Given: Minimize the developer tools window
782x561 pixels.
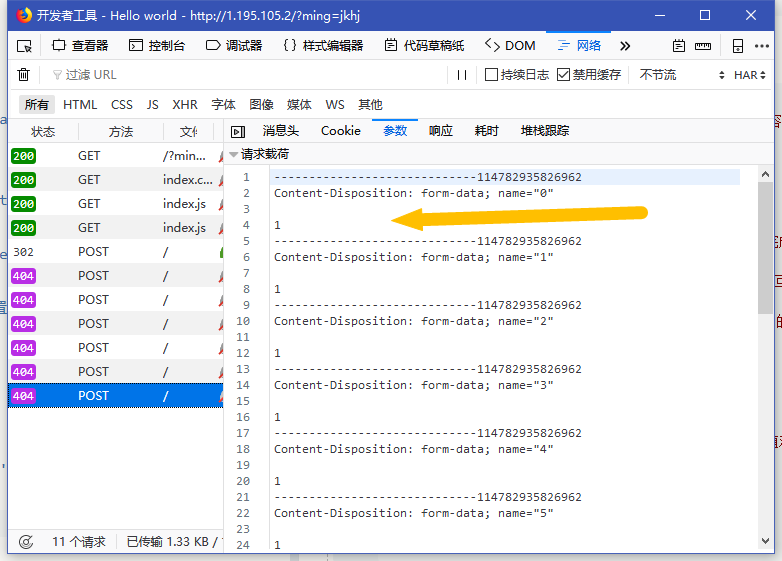Looking at the screenshot, I should (660, 15).
